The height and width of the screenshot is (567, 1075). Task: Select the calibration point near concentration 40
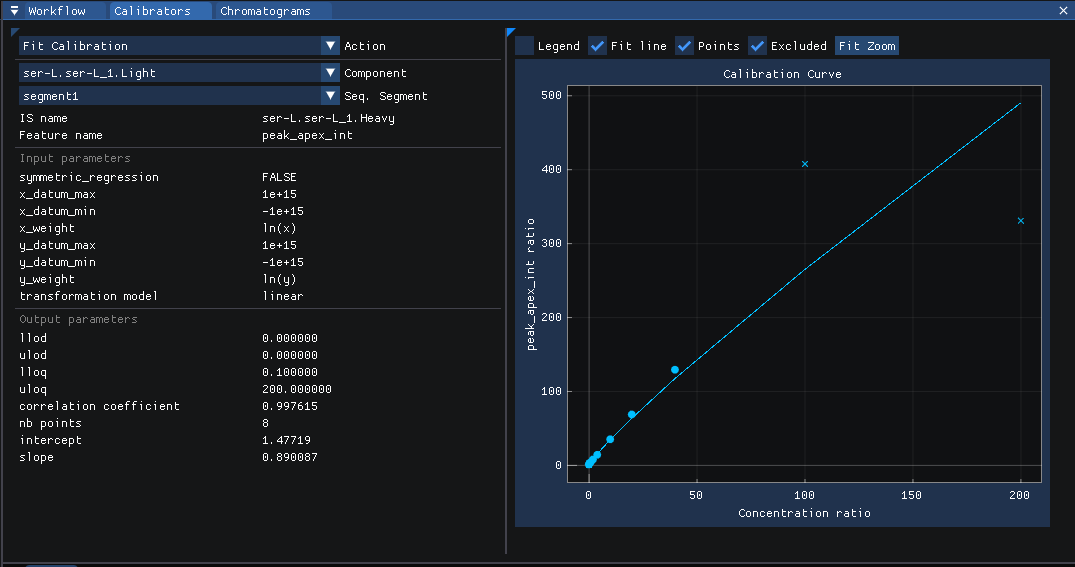coord(675,370)
